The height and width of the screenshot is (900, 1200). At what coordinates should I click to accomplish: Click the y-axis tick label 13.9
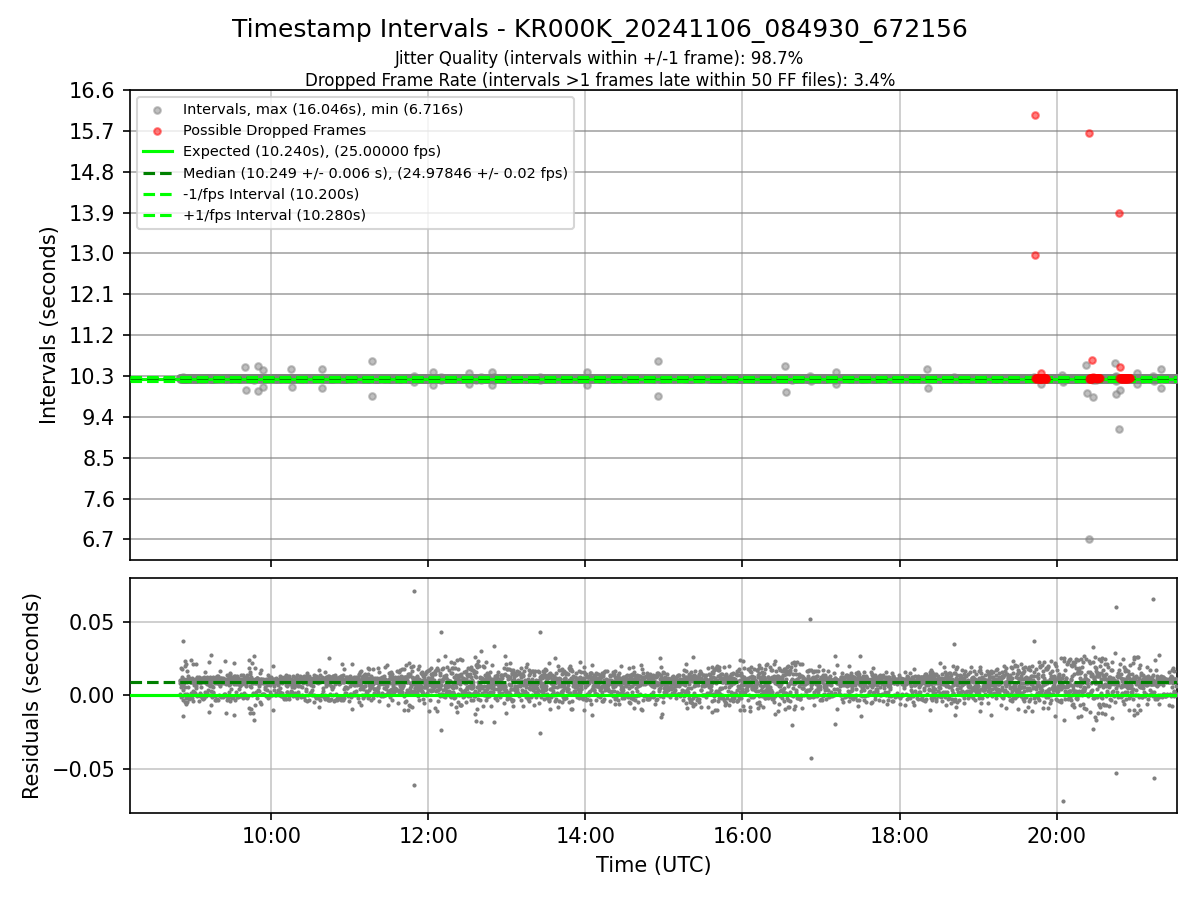click(94, 214)
